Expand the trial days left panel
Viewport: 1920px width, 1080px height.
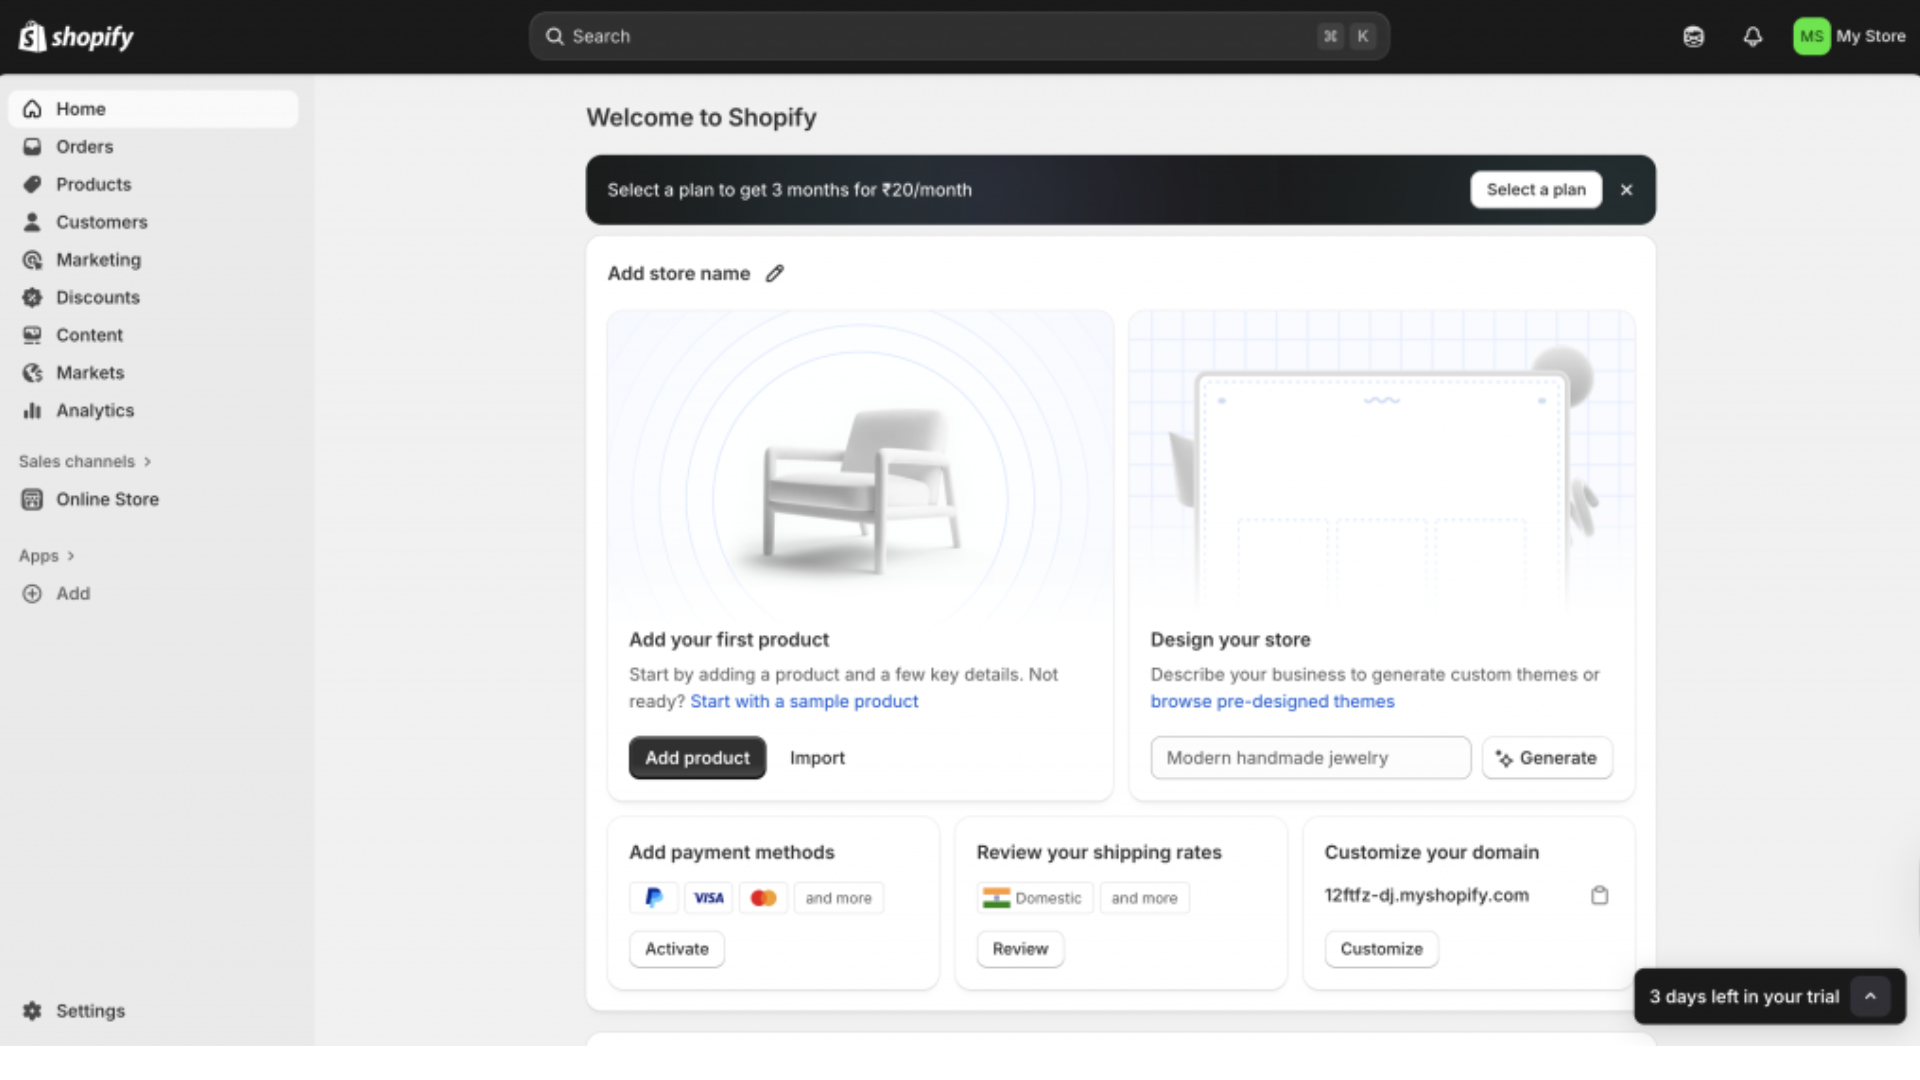[x=1870, y=996]
